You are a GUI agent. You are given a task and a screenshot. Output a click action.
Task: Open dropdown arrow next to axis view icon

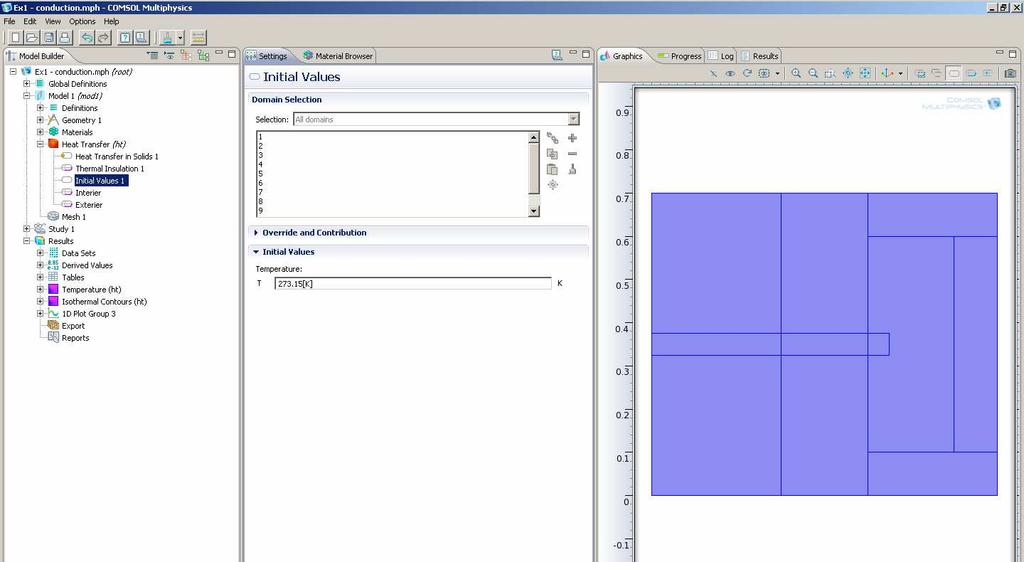pos(901,73)
